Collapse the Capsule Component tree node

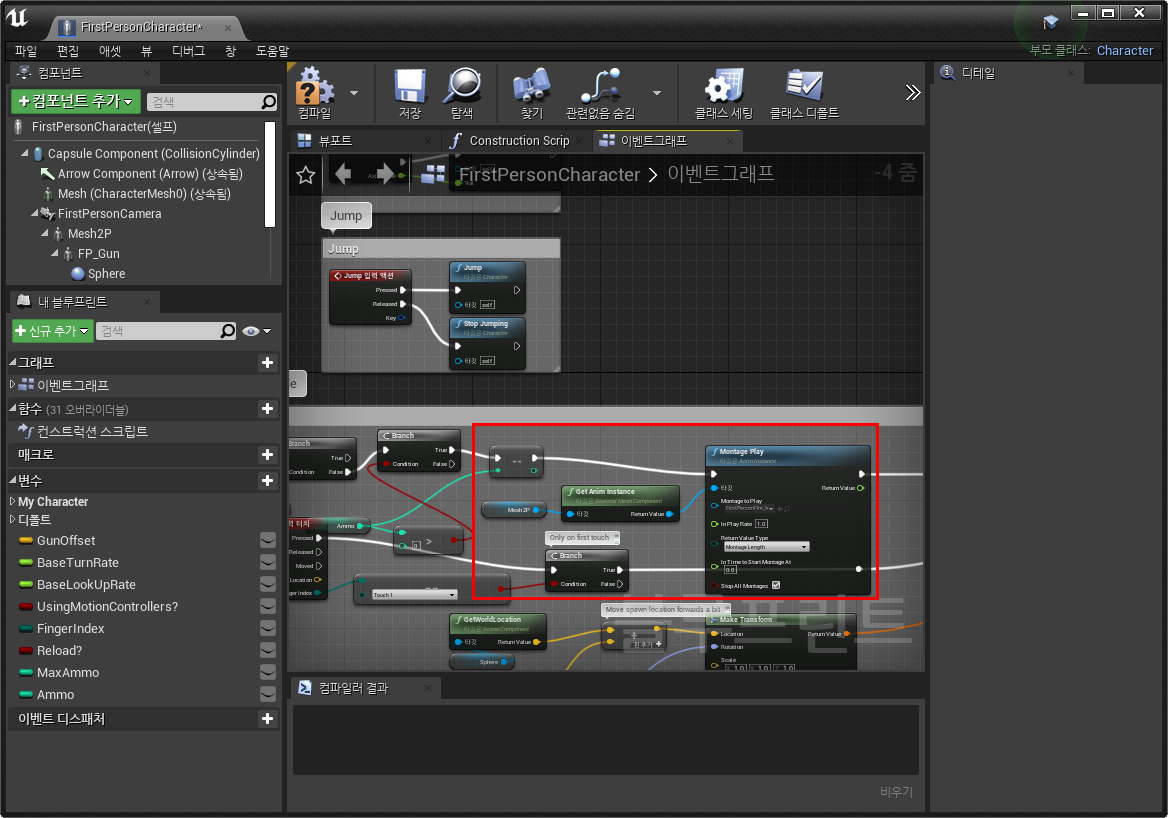(25, 153)
